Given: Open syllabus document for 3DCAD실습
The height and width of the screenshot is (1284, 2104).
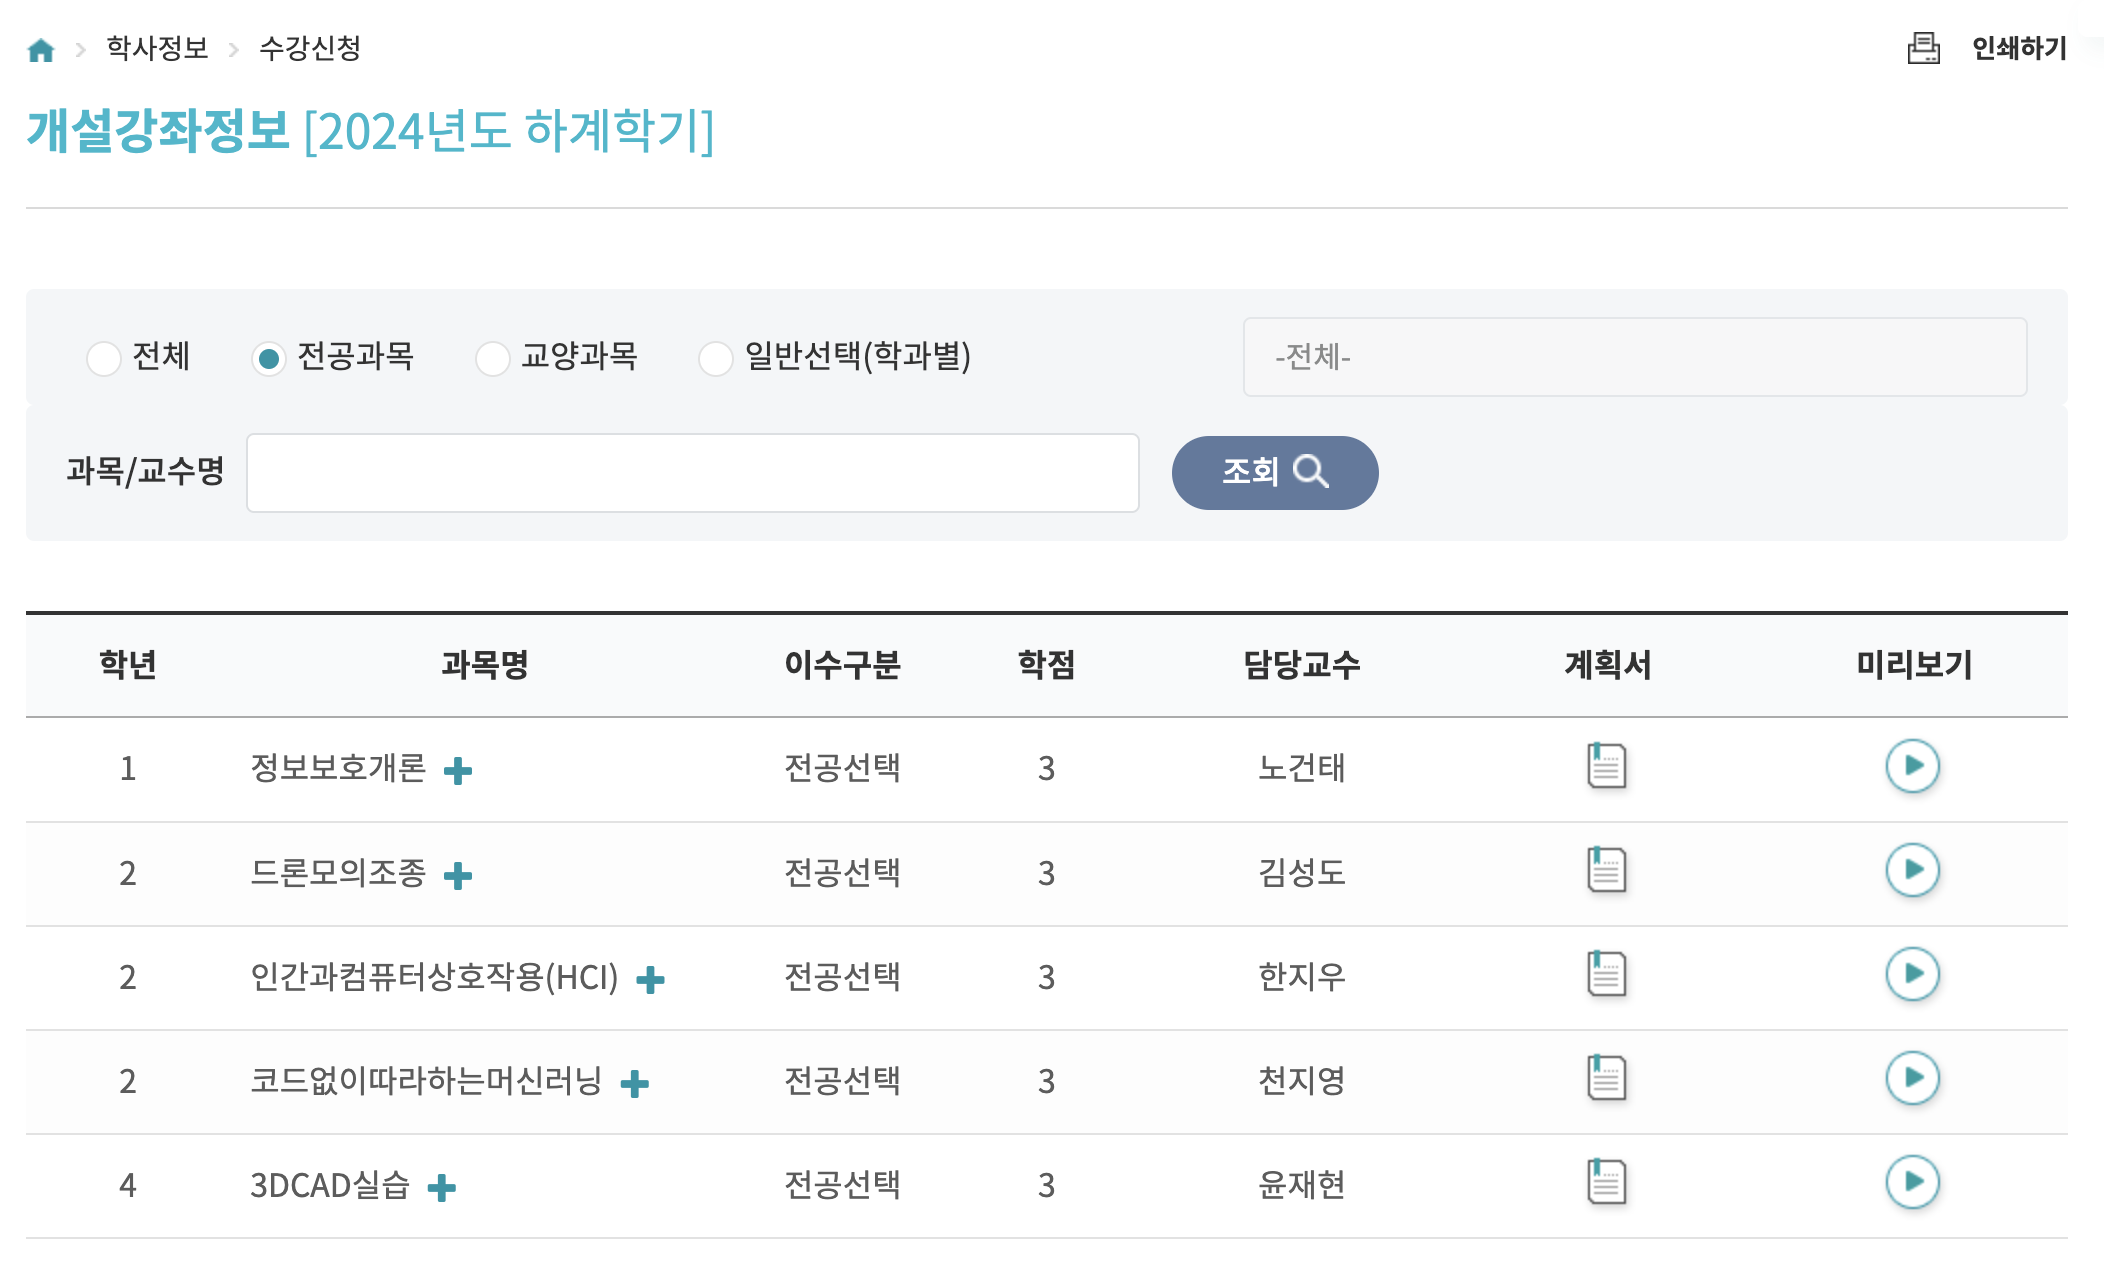Looking at the screenshot, I should tap(1606, 1183).
